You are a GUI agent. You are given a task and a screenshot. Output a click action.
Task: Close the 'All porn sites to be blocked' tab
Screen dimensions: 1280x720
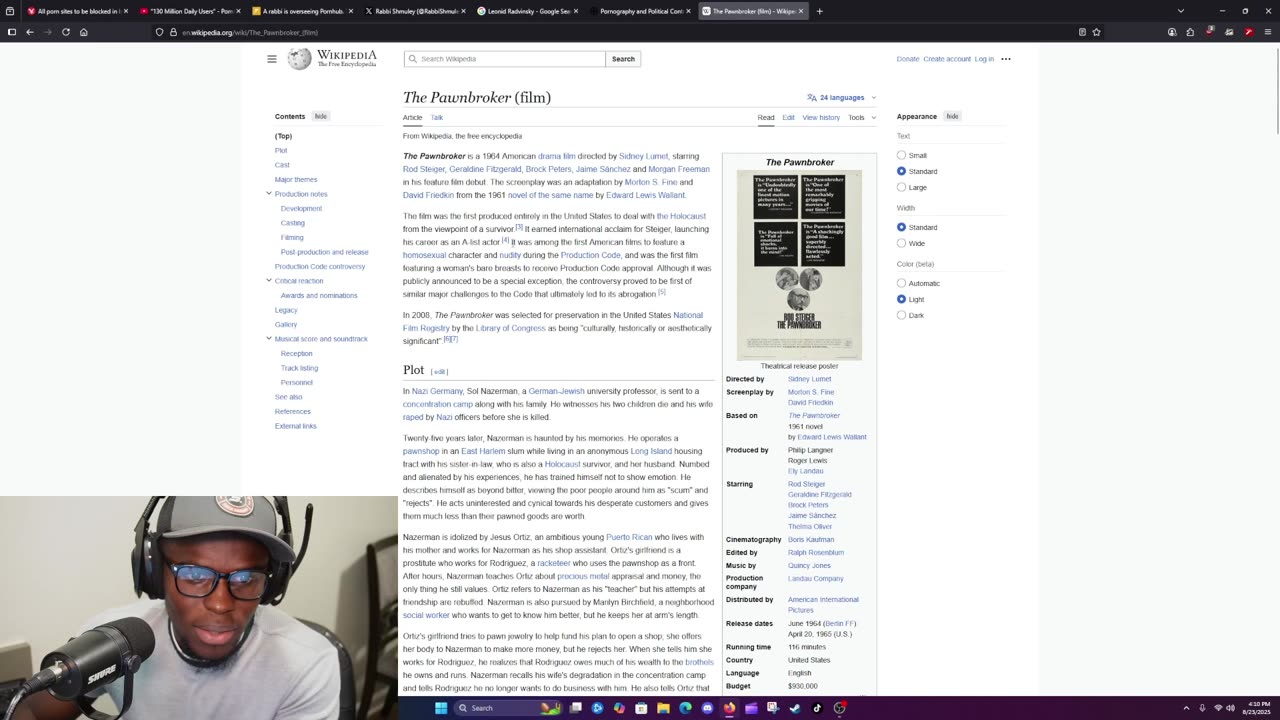point(126,11)
